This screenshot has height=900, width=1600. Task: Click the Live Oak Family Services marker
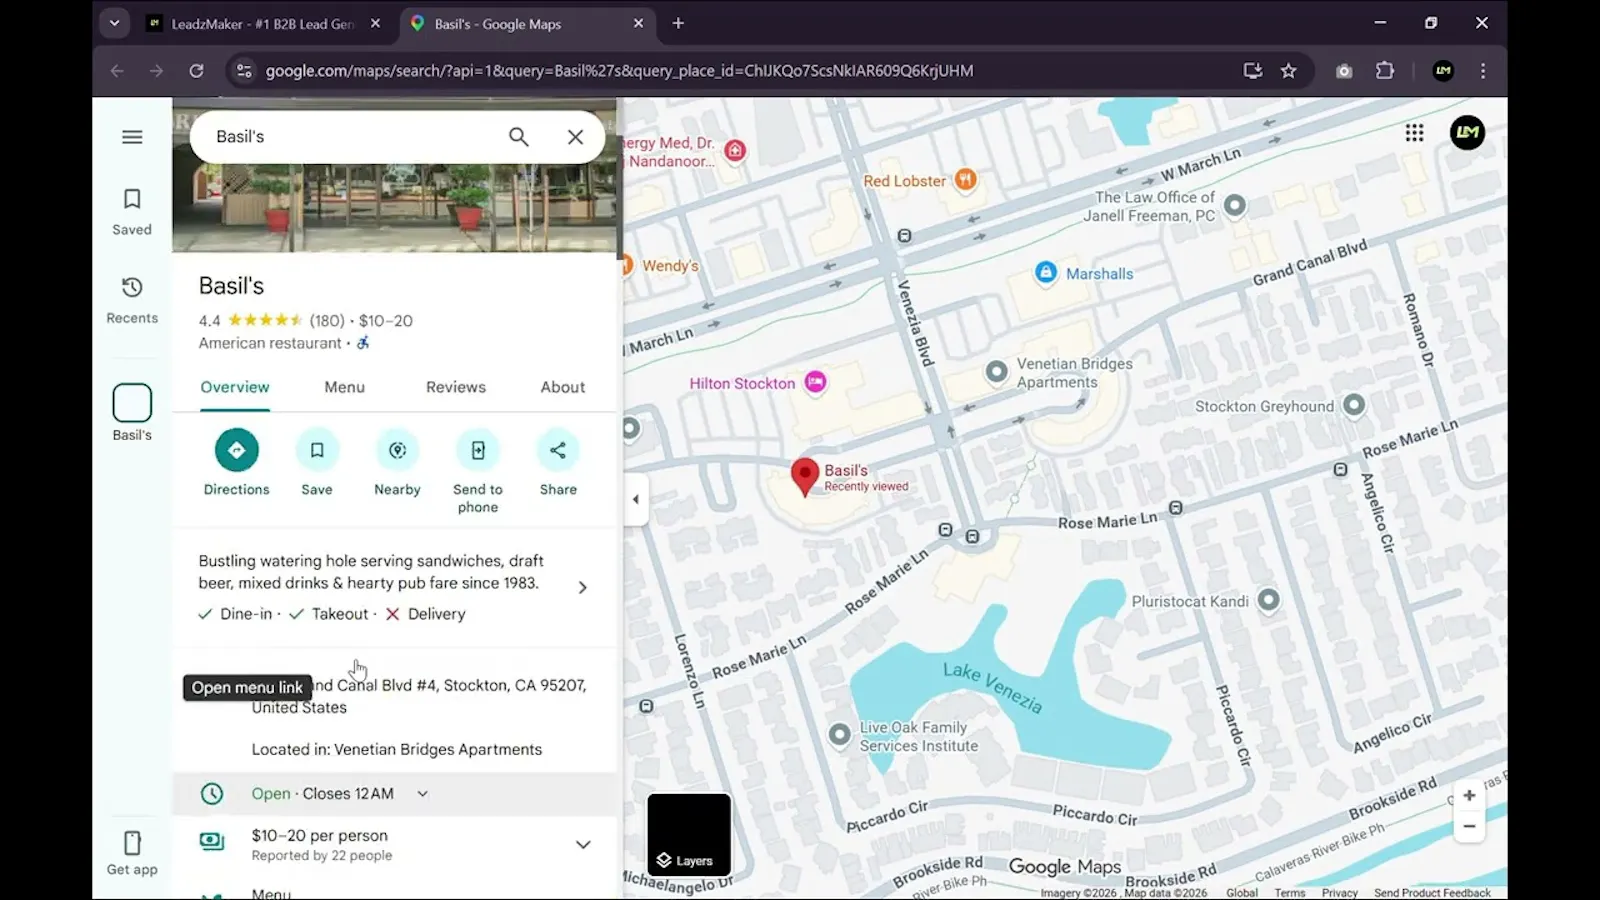pyautogui.click(x=840, y=735)
